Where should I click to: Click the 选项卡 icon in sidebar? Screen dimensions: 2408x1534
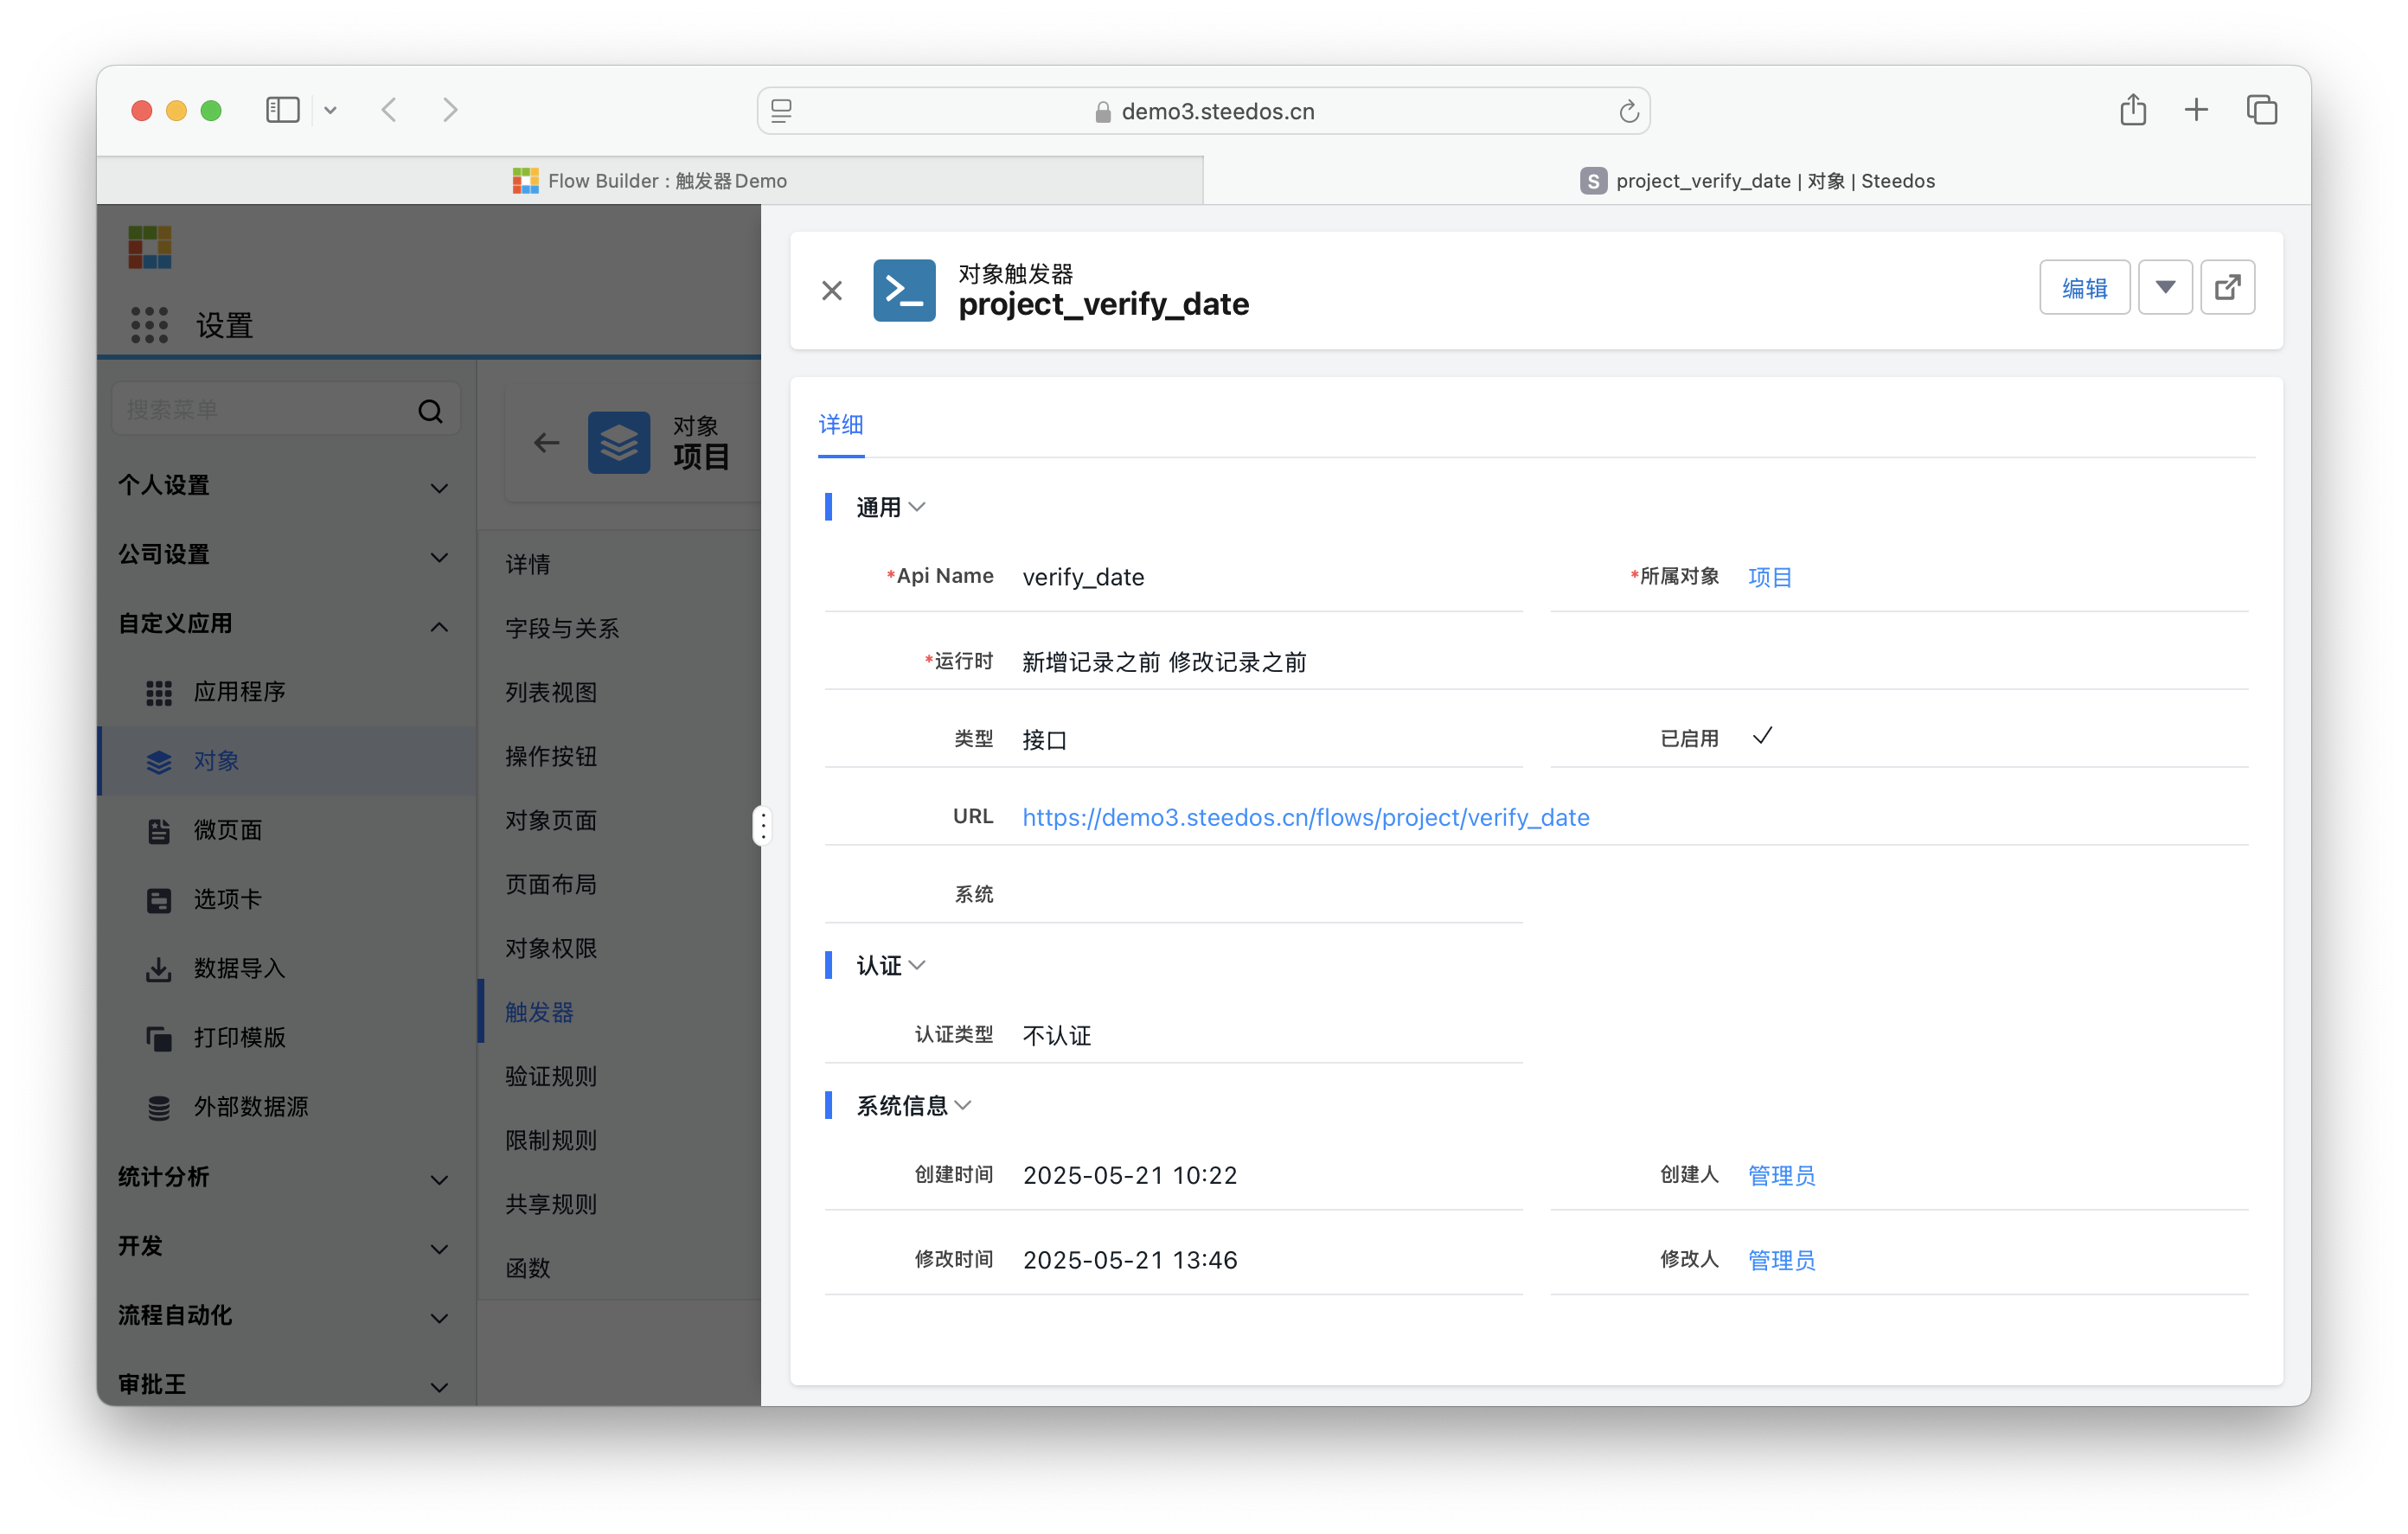[x=158, y=900]
